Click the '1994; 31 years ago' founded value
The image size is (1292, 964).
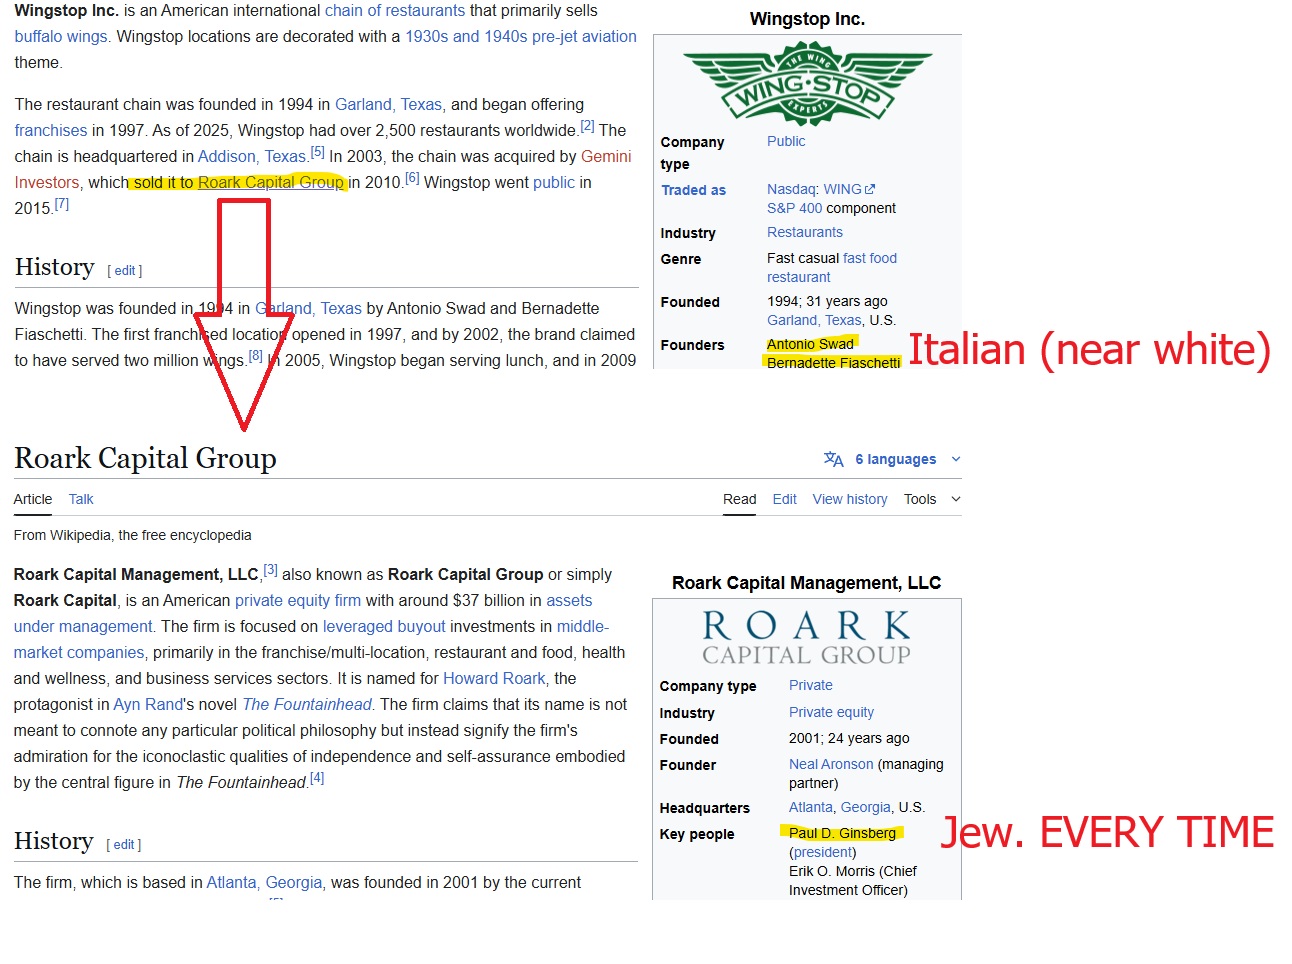click(x=827, y=301)
